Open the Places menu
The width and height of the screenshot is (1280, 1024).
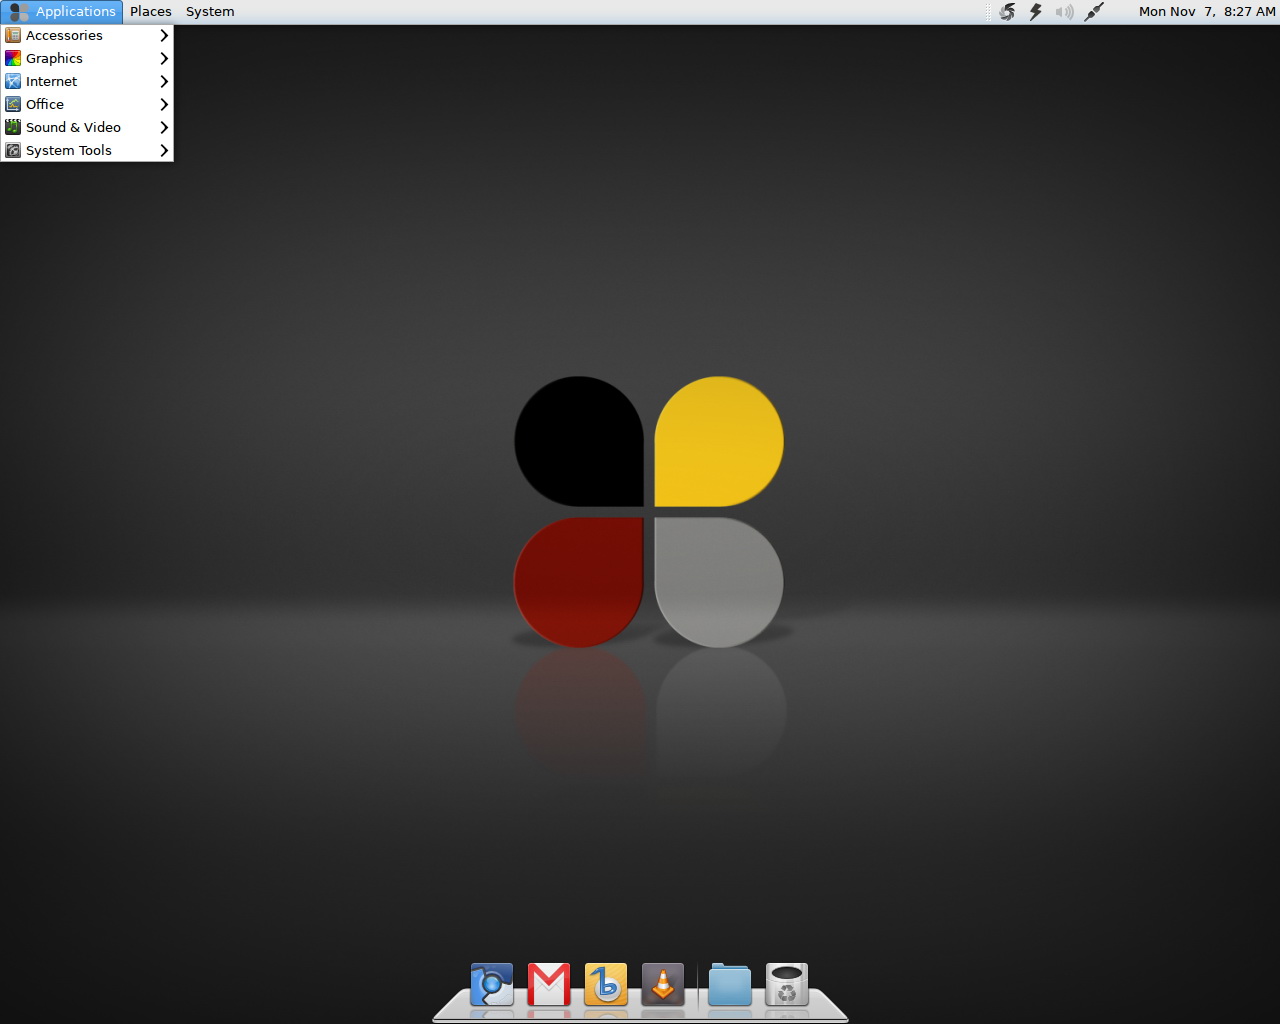click(151, 12)
